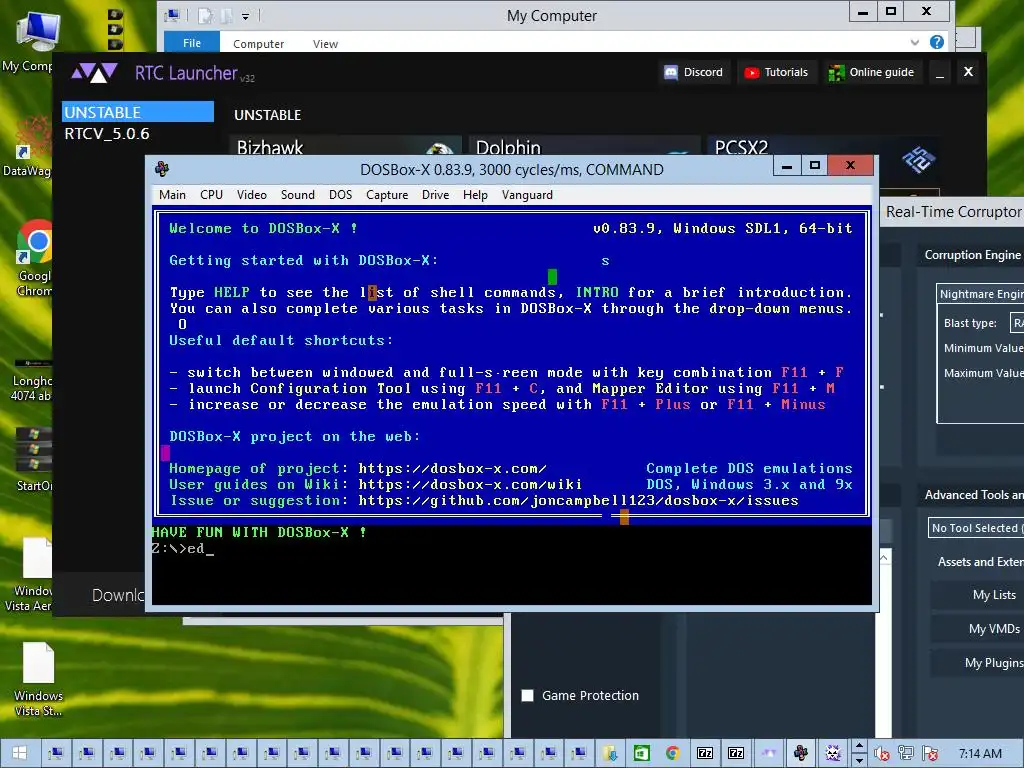The height and width of the screenshot is (768, 1024).
Task: Click the RTC skull taskbar icon
Action: click(x=833, y=753)
